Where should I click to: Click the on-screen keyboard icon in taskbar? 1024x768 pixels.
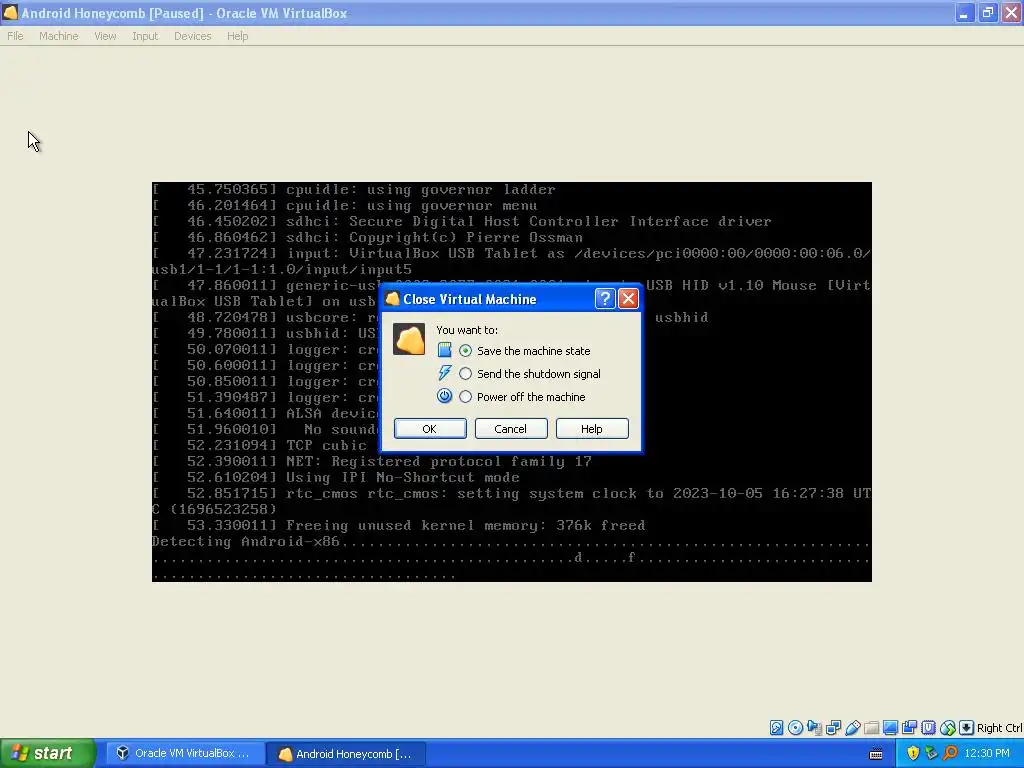(x=876, y=754)
